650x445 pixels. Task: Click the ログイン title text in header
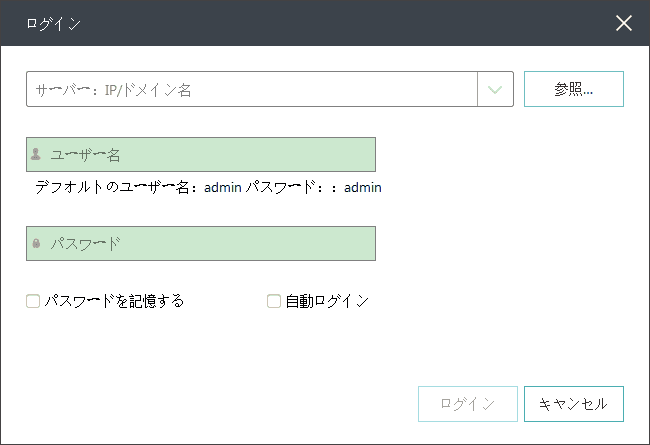click(53, 24)
